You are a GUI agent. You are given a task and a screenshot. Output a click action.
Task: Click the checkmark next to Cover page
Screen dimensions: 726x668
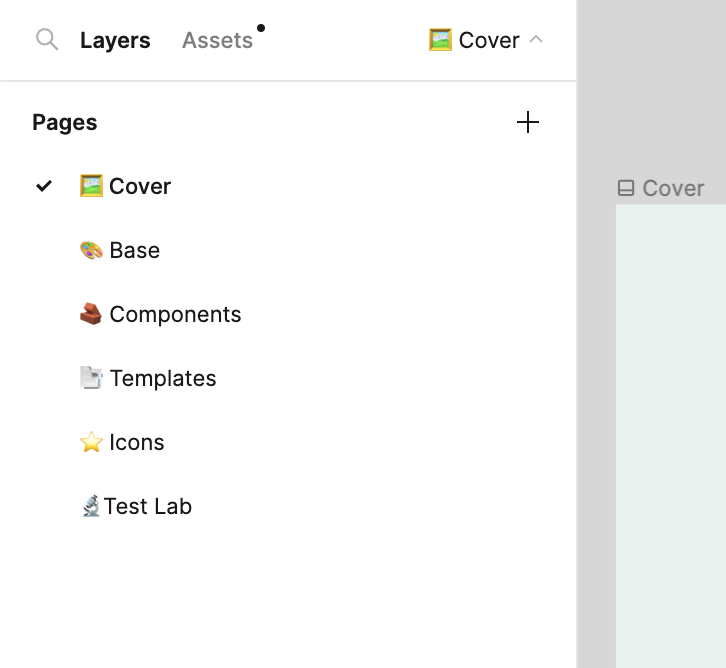[44, 186]
